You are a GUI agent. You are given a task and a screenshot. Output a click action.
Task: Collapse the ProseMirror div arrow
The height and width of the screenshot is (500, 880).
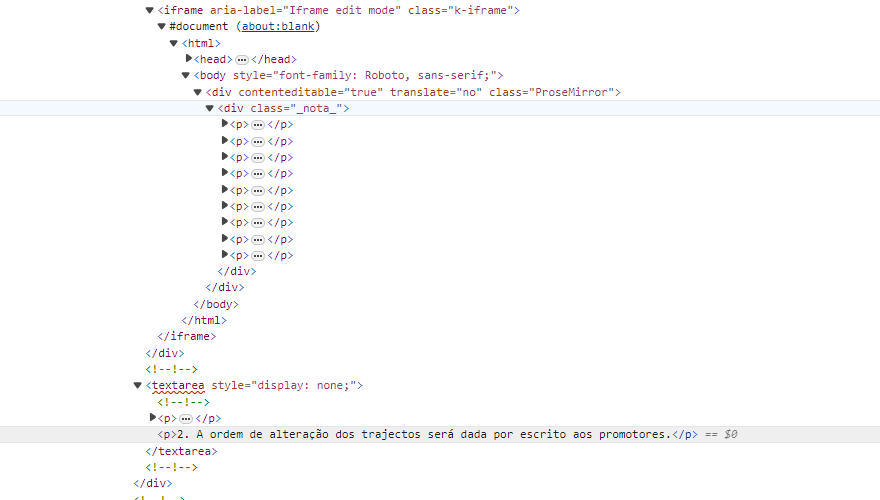pos(197,92)
